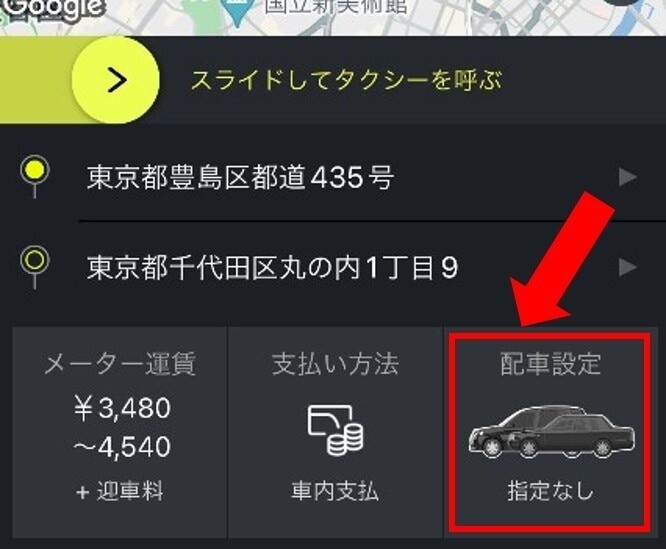
Task: Tap the 車内支払 label
Action: [335, 491]
